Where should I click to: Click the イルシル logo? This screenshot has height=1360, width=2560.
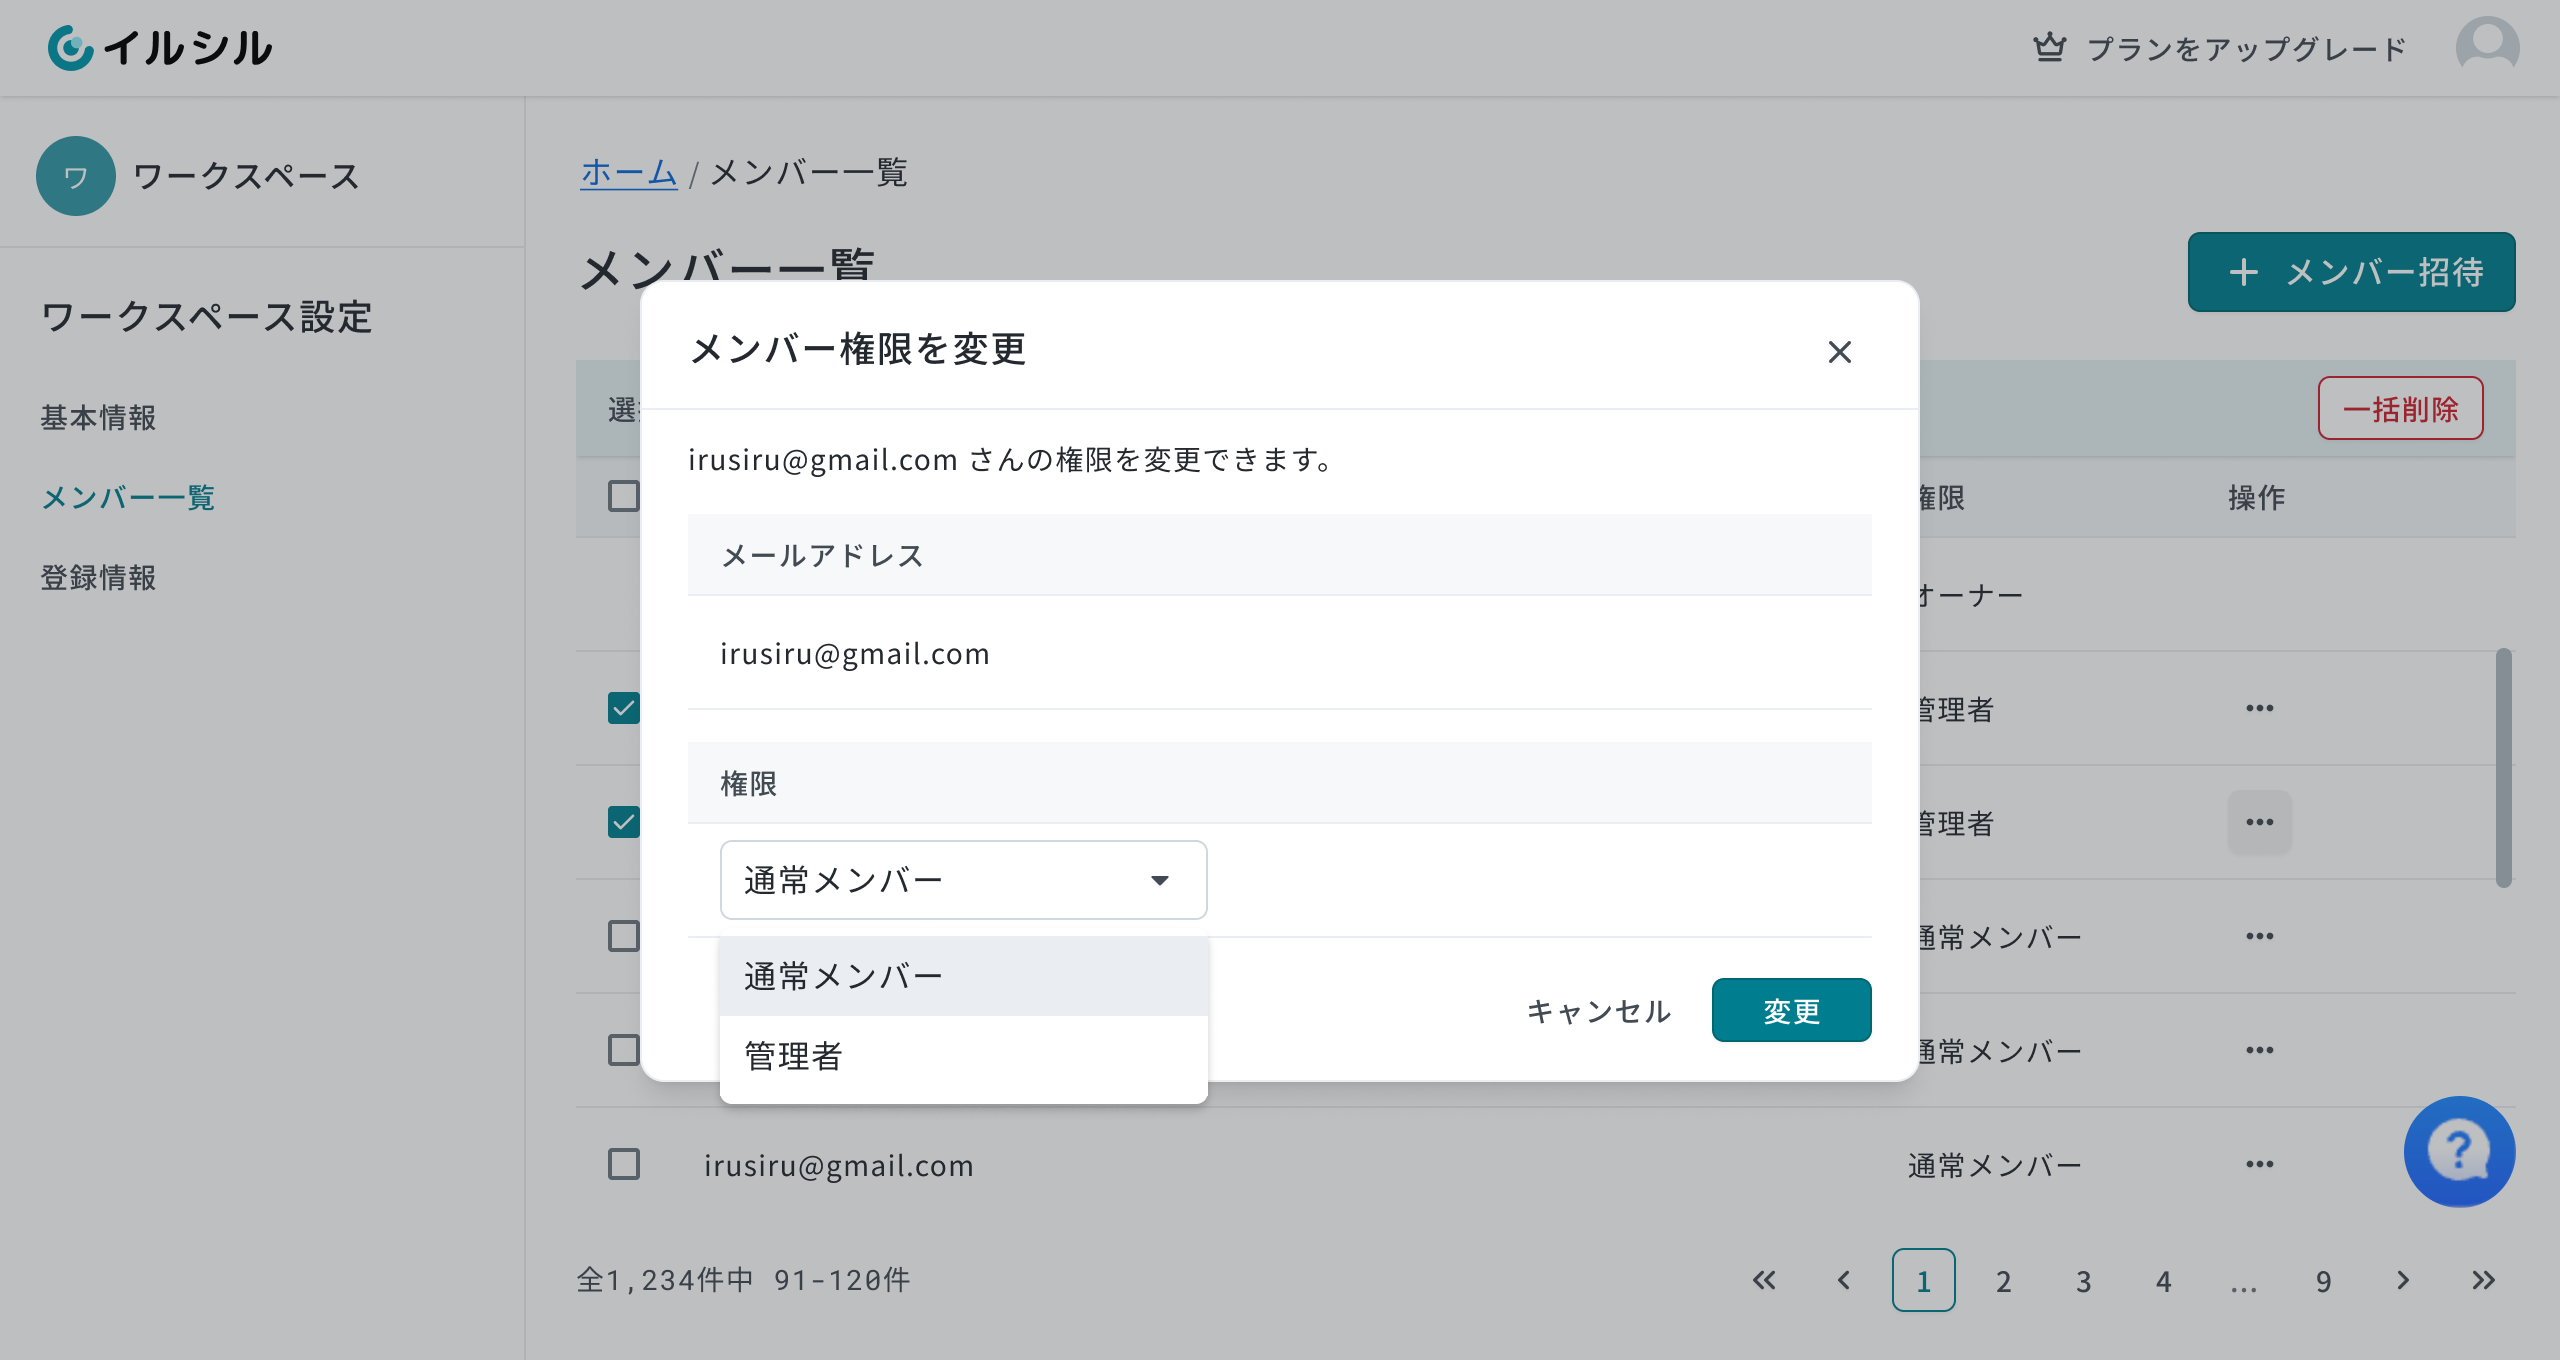point(160,47)
